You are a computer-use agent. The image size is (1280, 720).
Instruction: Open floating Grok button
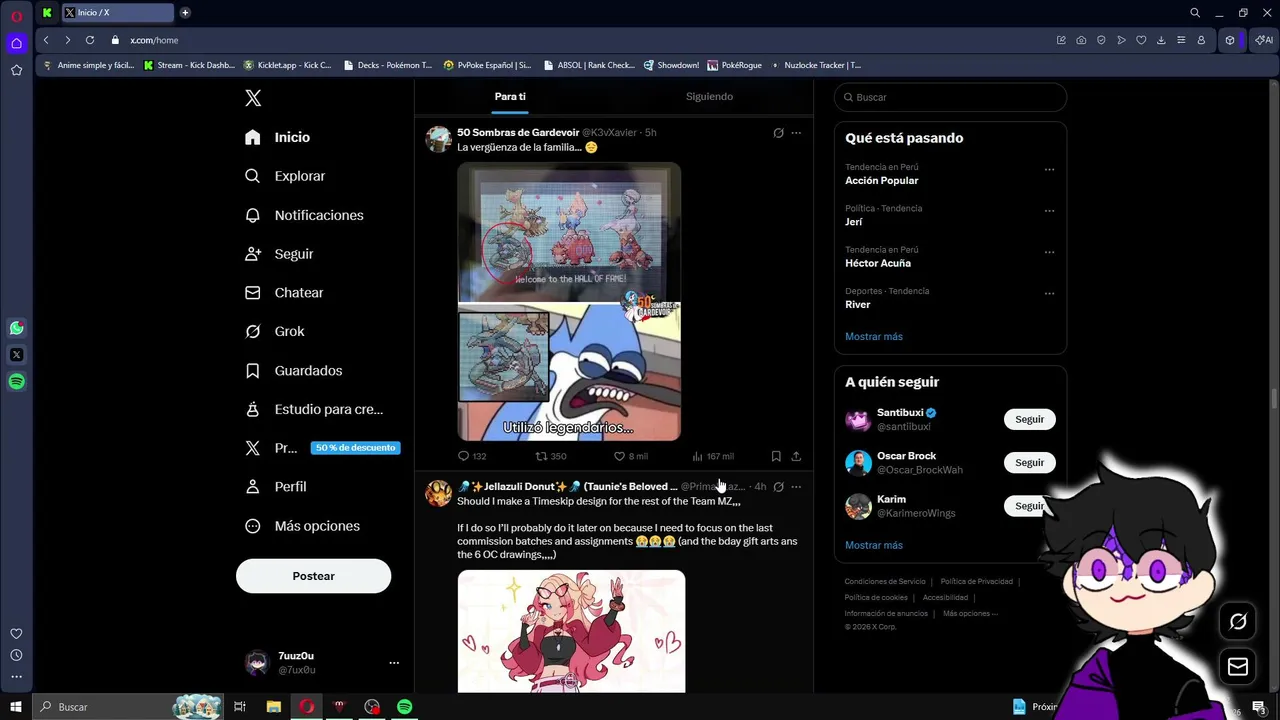point(1238,622)
